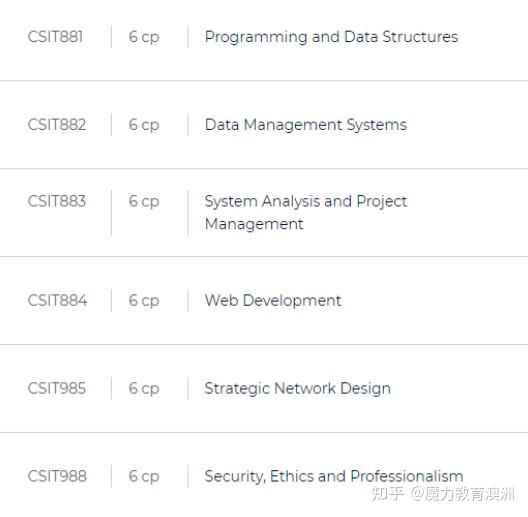Select the CSIT882 course code
This screenshot has height=517, width=528.
click(x=57, y=125)
